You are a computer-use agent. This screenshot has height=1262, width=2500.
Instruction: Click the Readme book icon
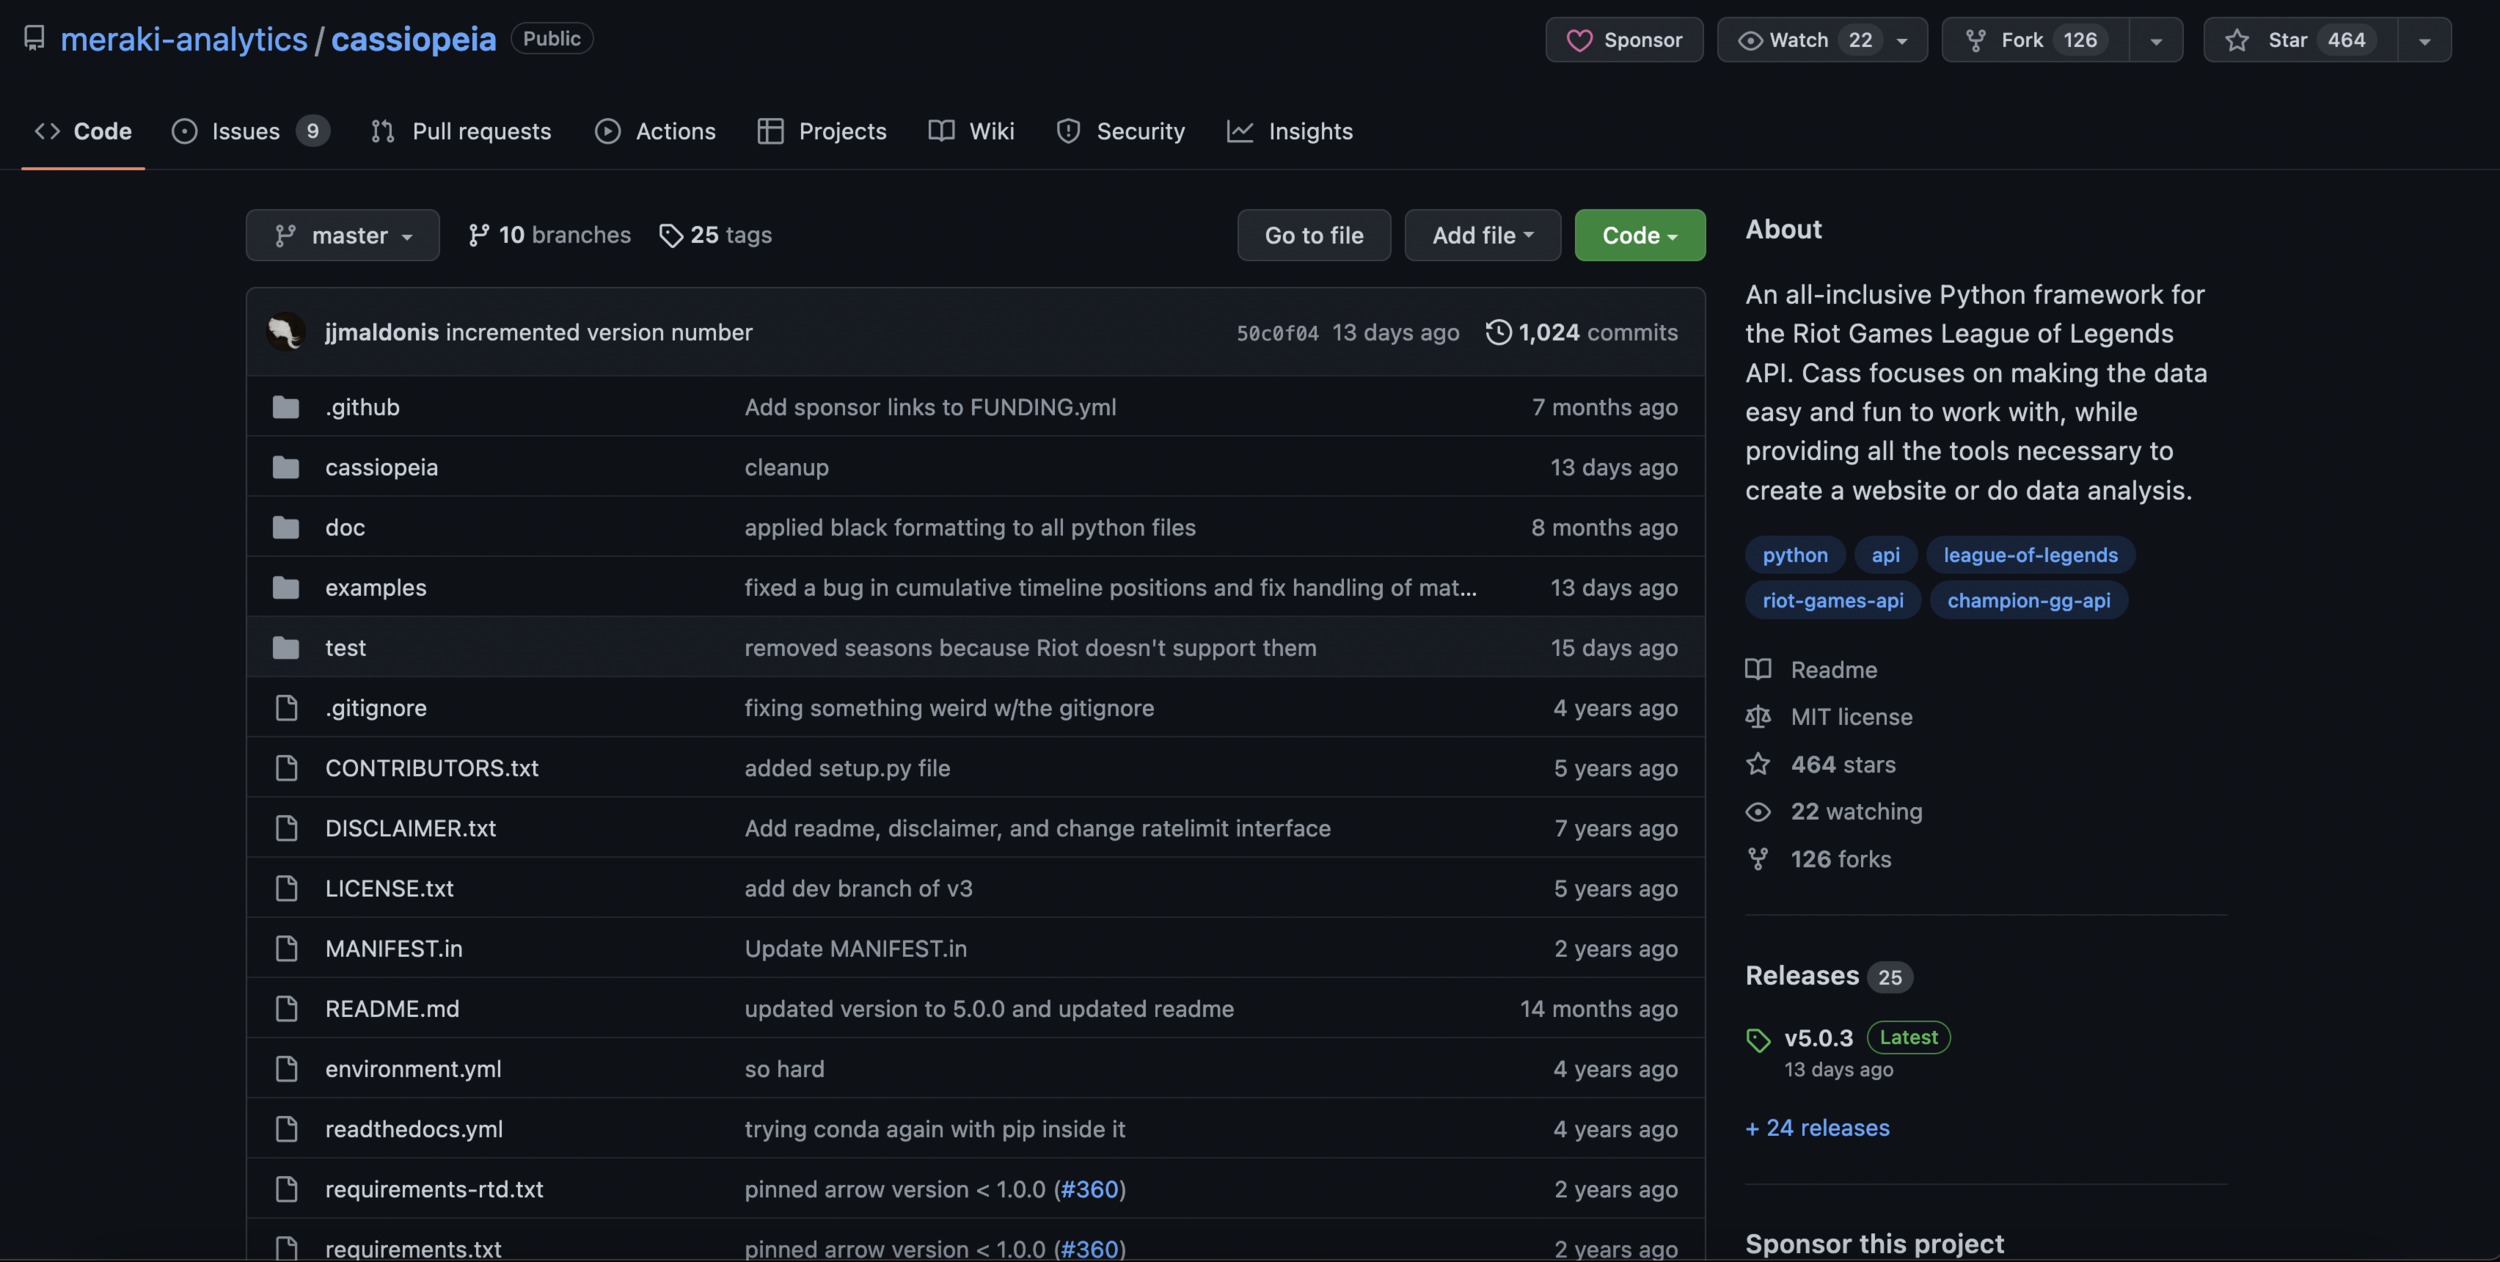click(1757, 669)
